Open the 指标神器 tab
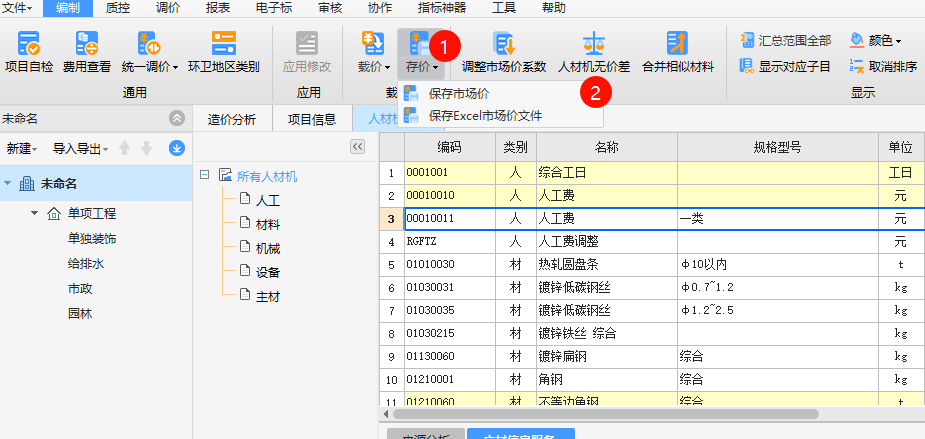This screenshot has height=439, width=925. tap(442, 8)
